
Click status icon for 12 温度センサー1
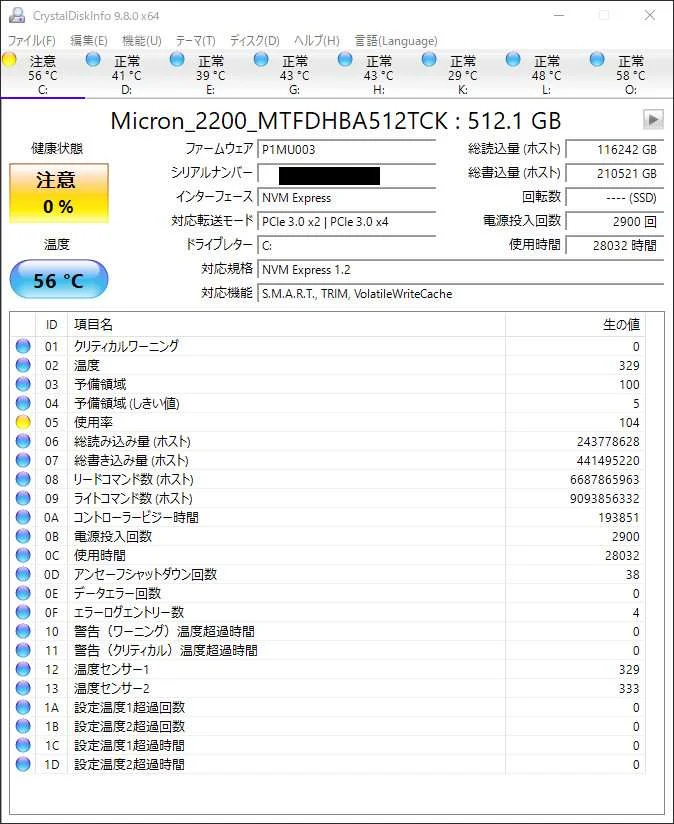(x=23, y=669)
